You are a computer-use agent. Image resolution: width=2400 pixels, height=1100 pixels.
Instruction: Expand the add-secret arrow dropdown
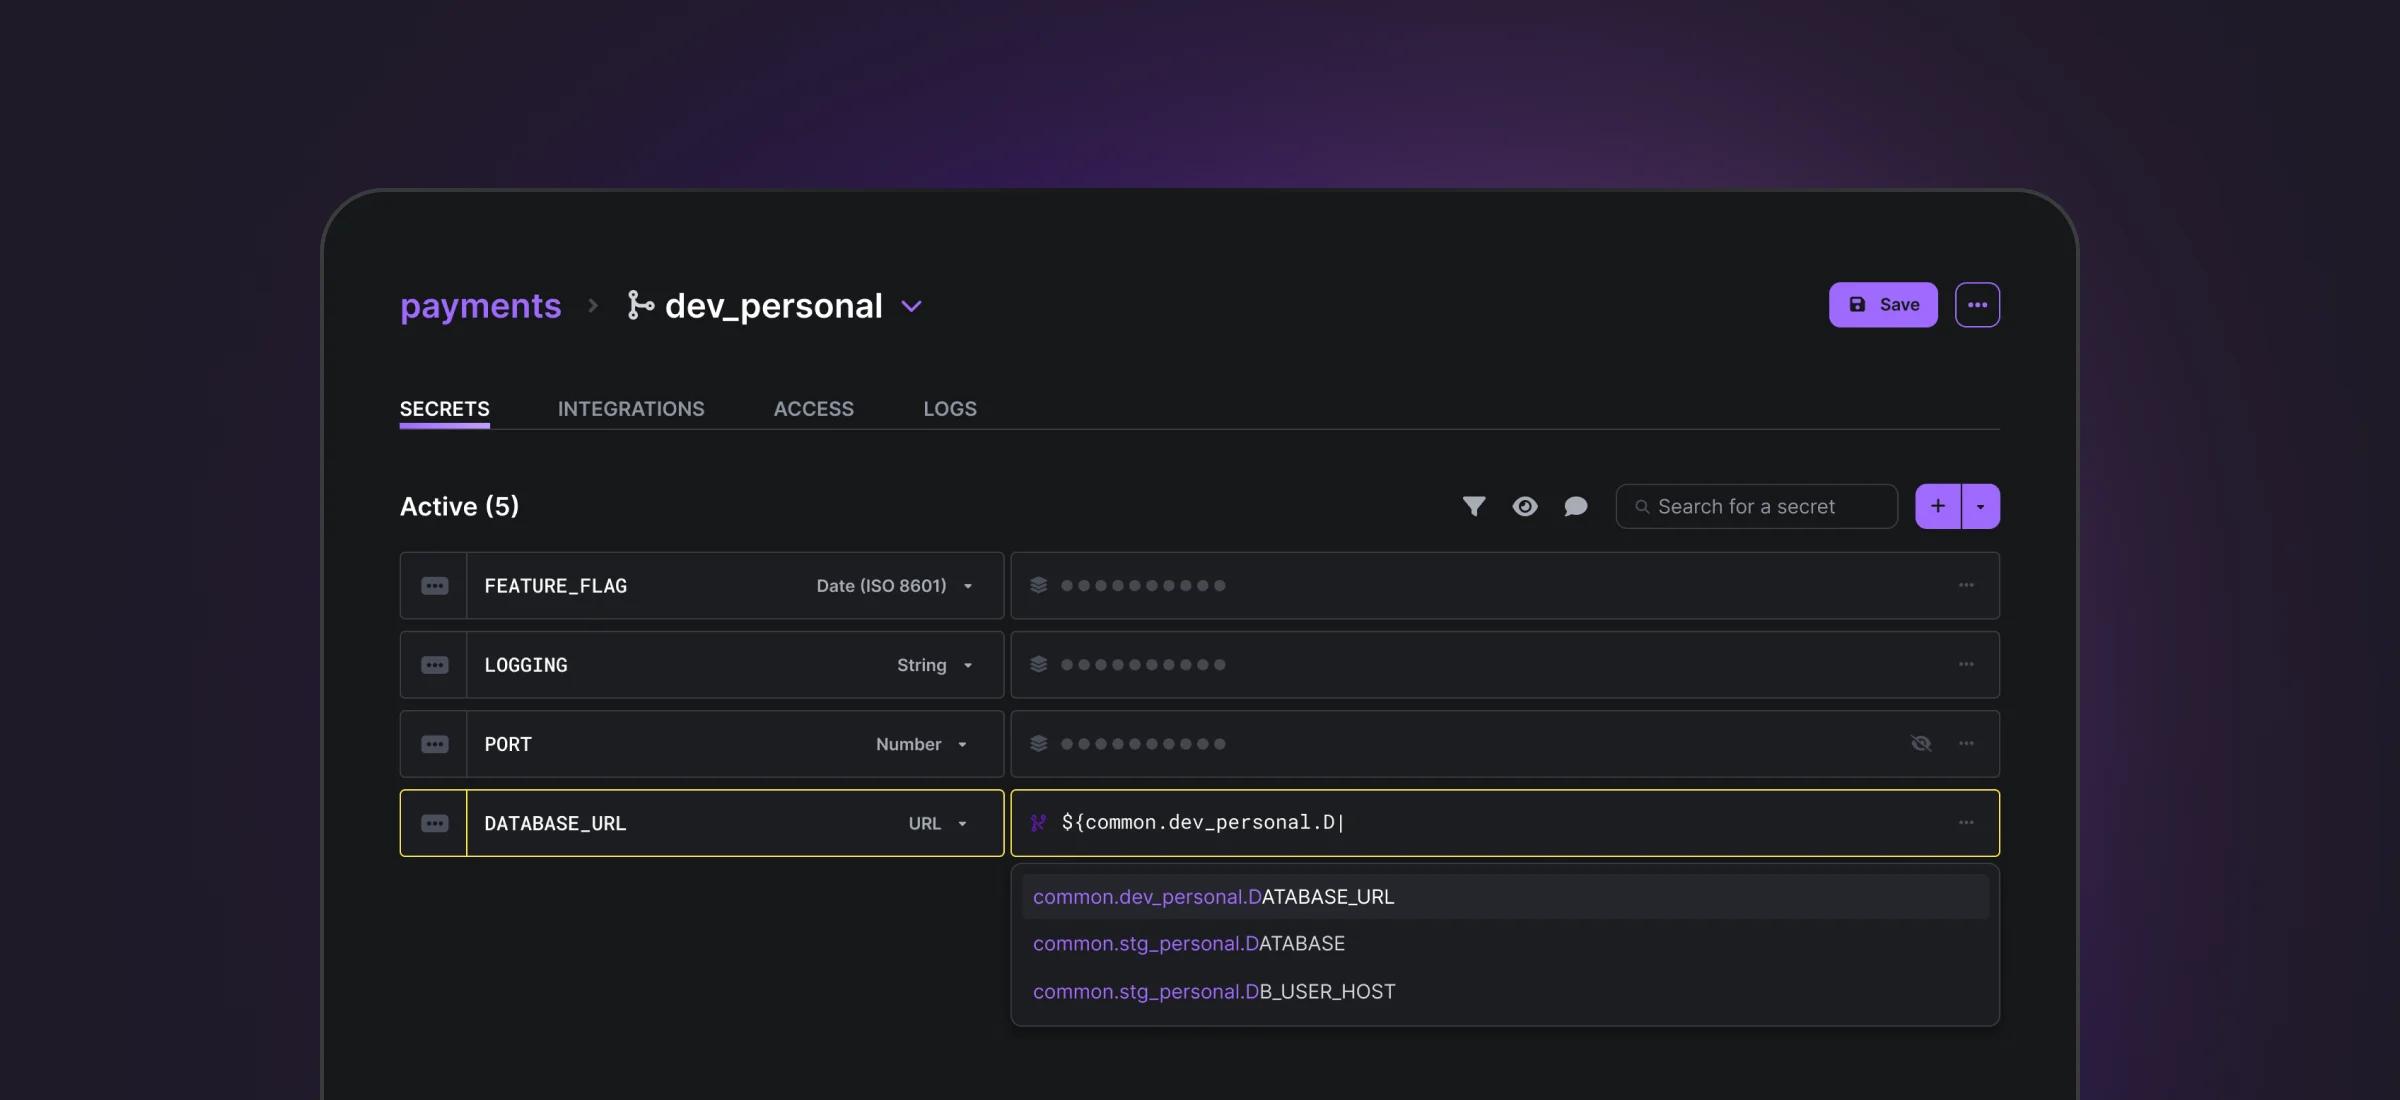1980,506
